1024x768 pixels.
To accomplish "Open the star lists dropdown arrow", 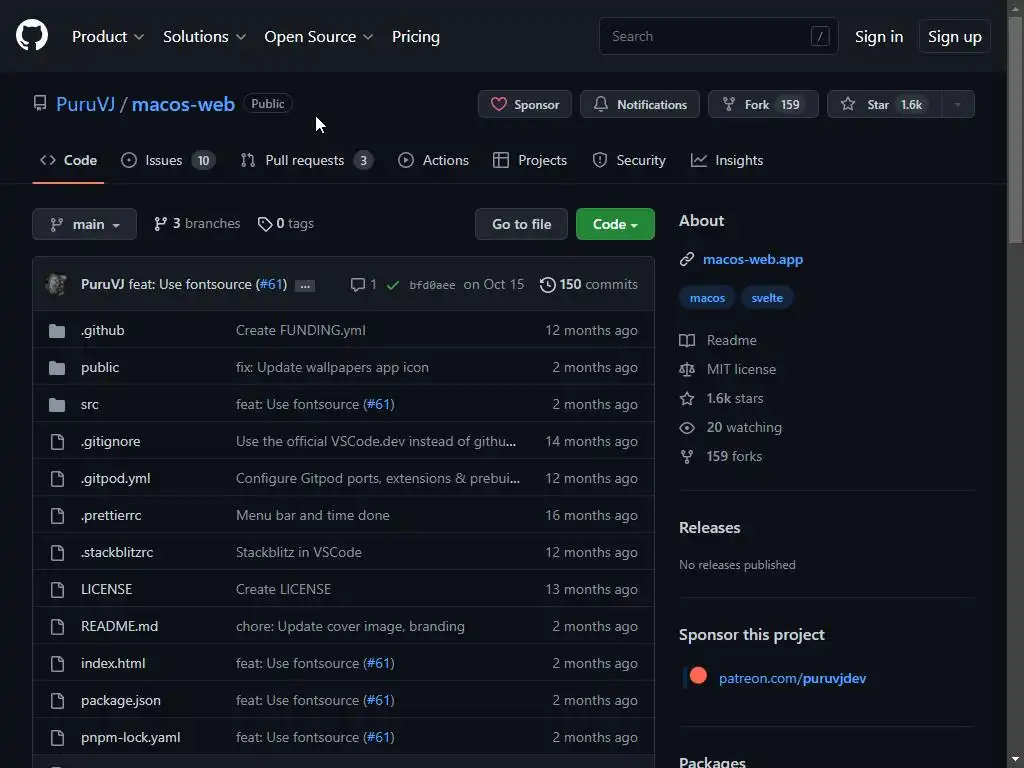I will [x=957, y=104].
